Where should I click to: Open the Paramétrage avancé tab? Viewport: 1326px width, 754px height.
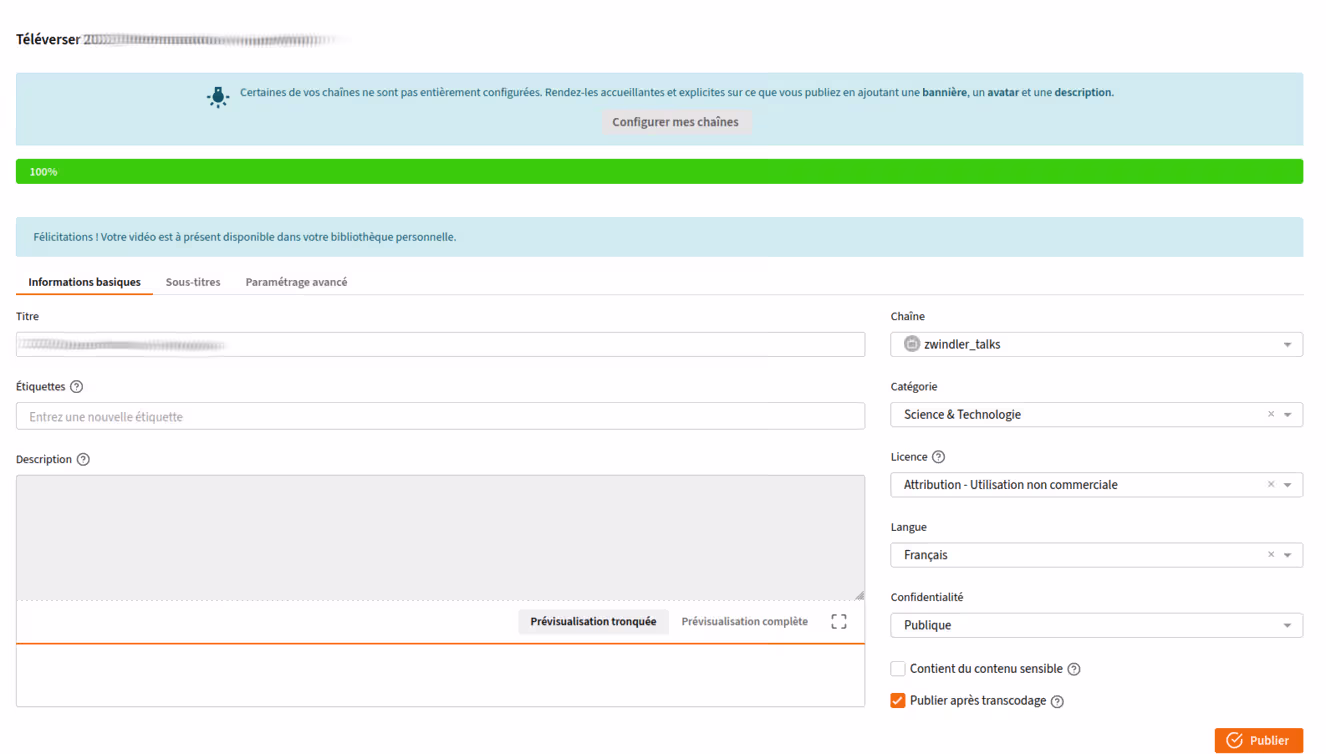[x=296, y=282]
